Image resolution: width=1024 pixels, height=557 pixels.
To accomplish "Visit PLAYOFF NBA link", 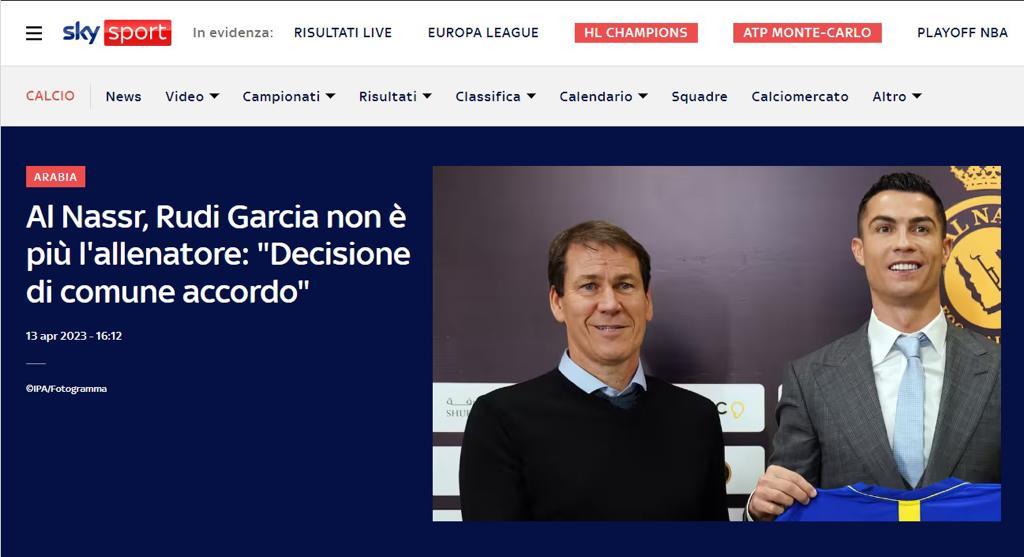I will (x=963, y=33).
